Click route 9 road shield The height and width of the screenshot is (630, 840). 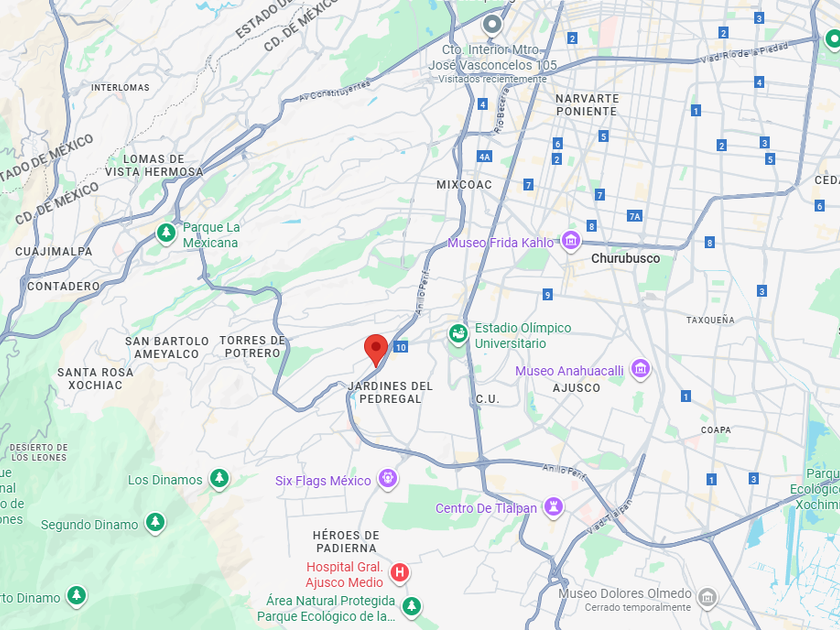pos(547,295)
